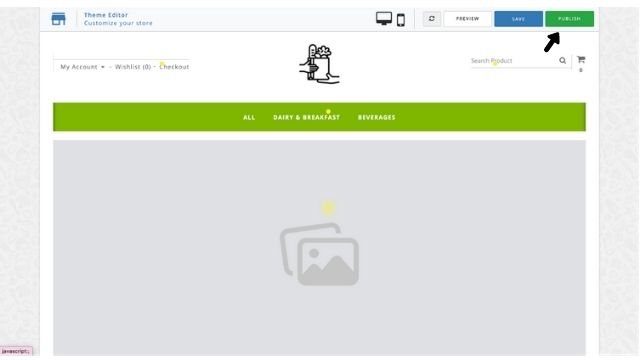Click the grocery bag store logo
This screenshot has width=640, height=360.
tap(319, 64)
